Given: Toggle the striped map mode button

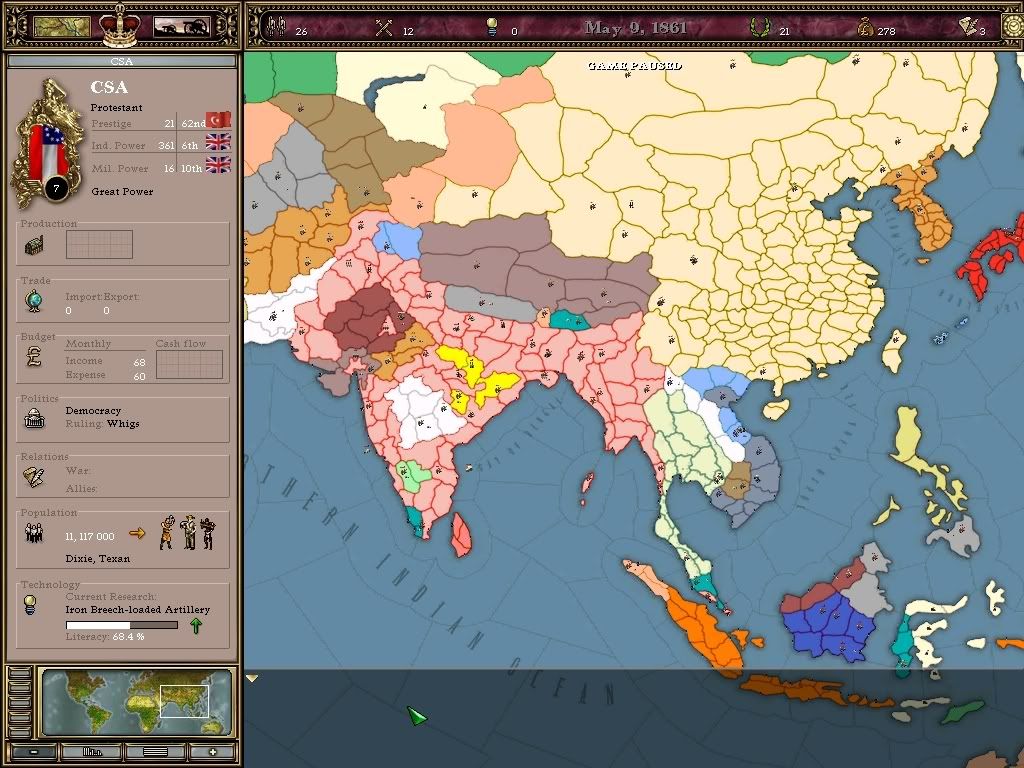Looking at the screenshot, I should pos(155,751).
